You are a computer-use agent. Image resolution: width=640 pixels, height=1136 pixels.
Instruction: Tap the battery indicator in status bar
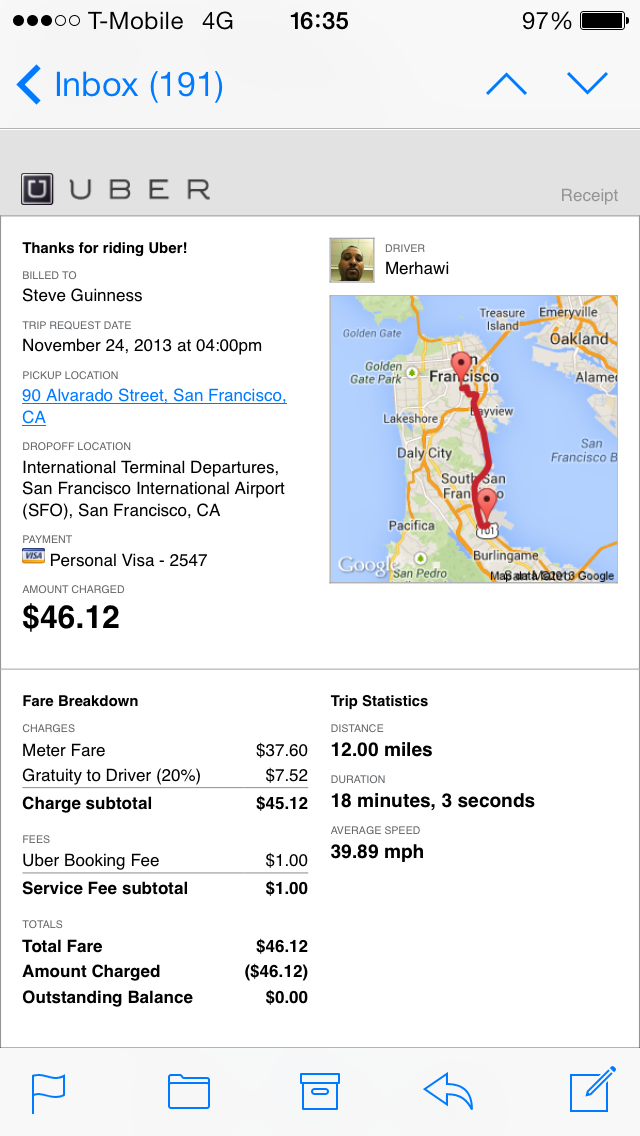coord(603,21)
